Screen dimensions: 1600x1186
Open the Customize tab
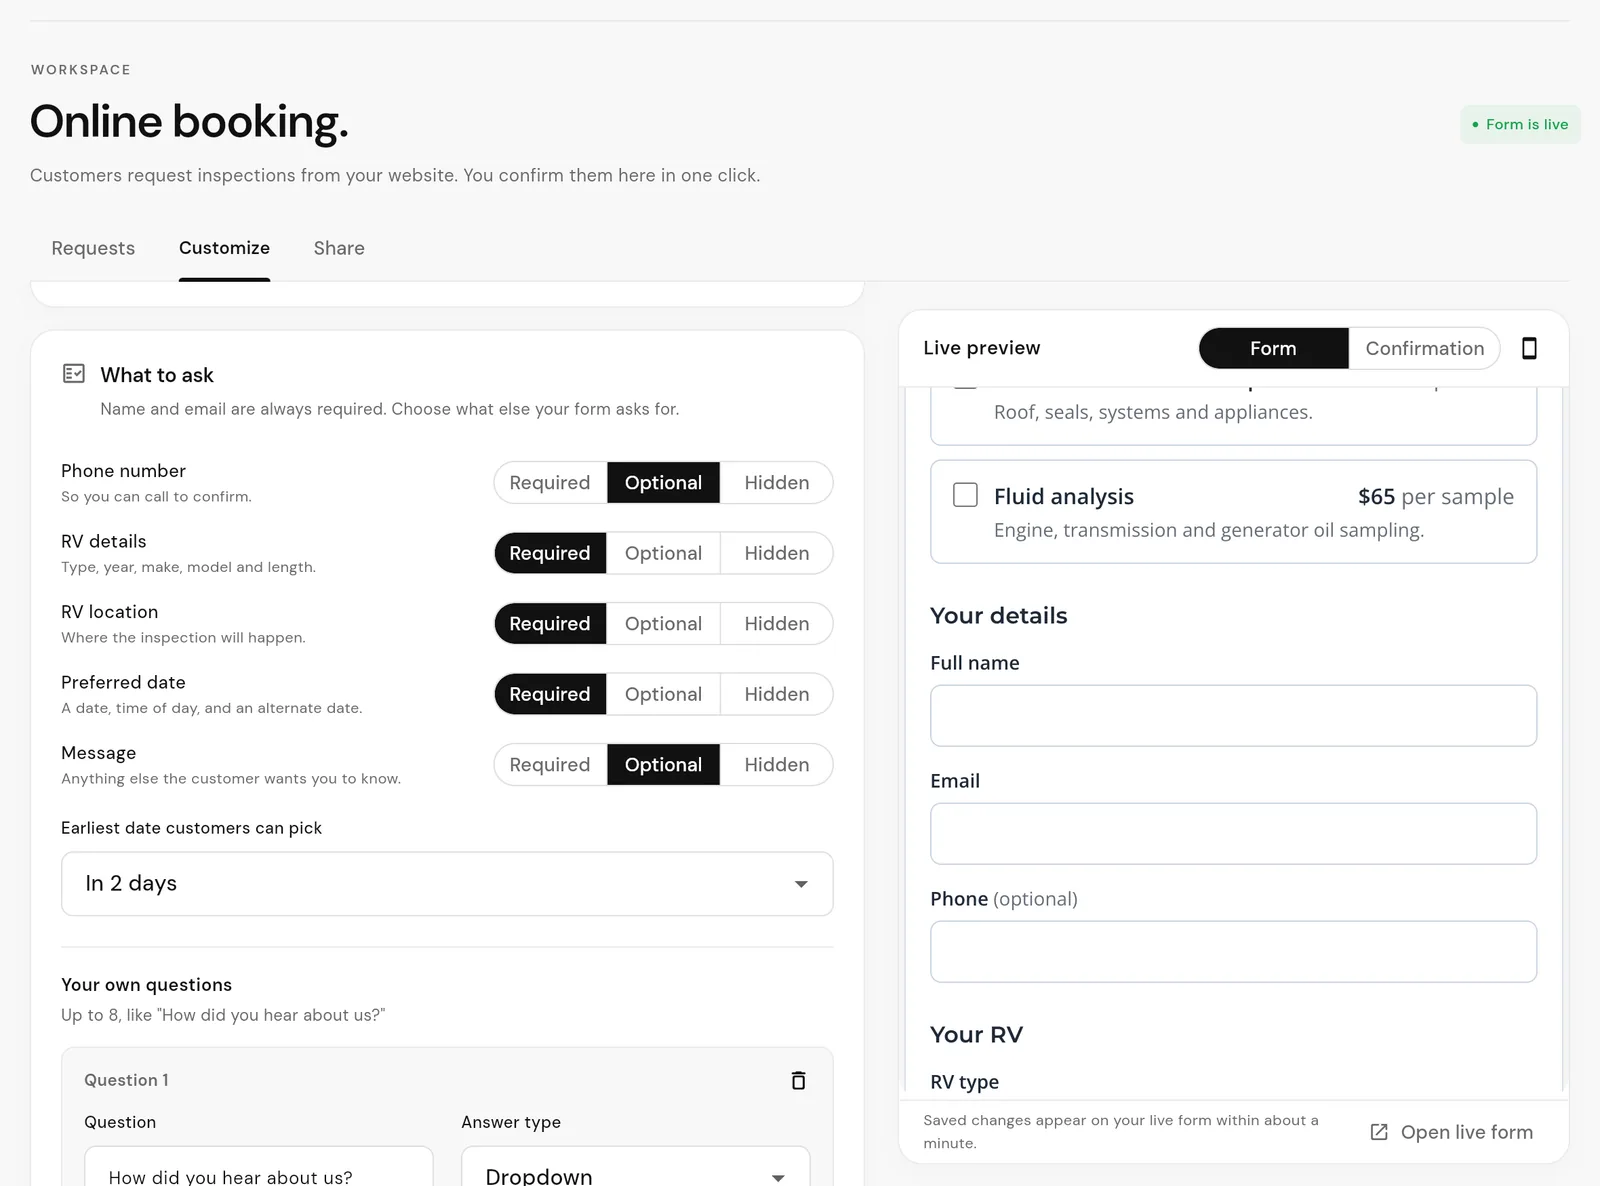click(224, 248)
